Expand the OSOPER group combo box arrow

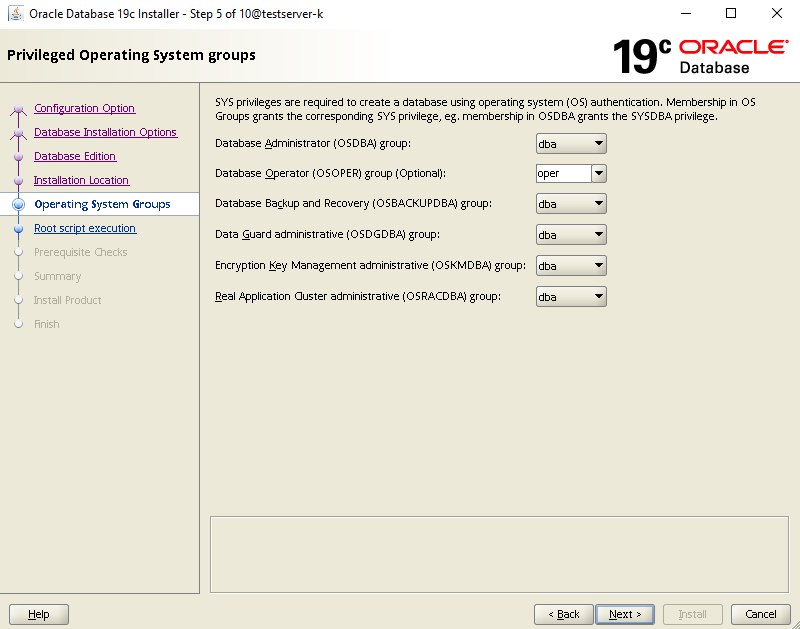[x=599, y=173]
